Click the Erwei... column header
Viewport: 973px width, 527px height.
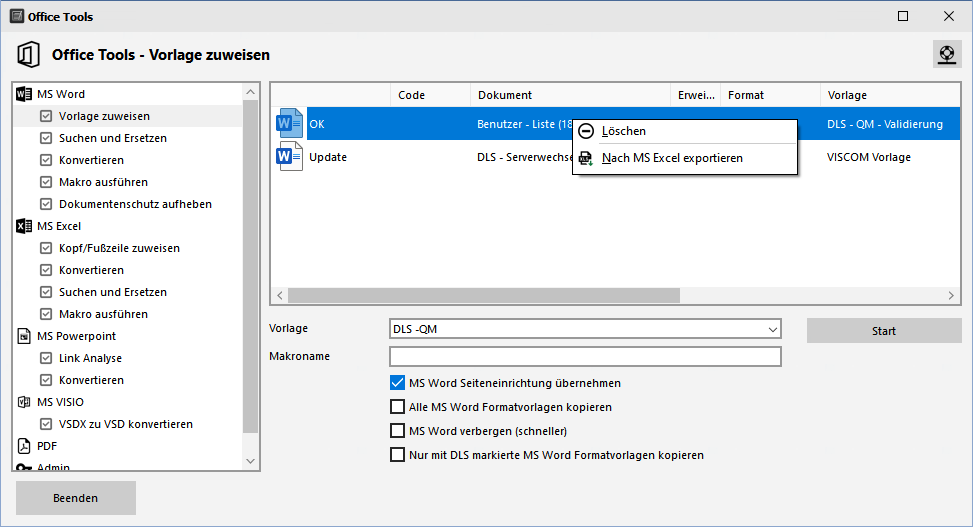(696, 95)
